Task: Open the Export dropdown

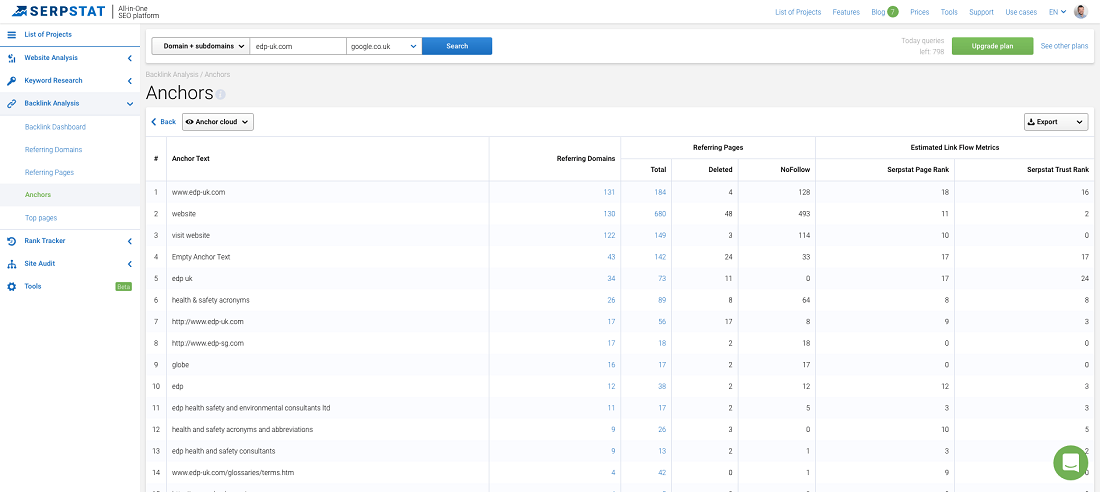Action: click(x=1056, y=121)
